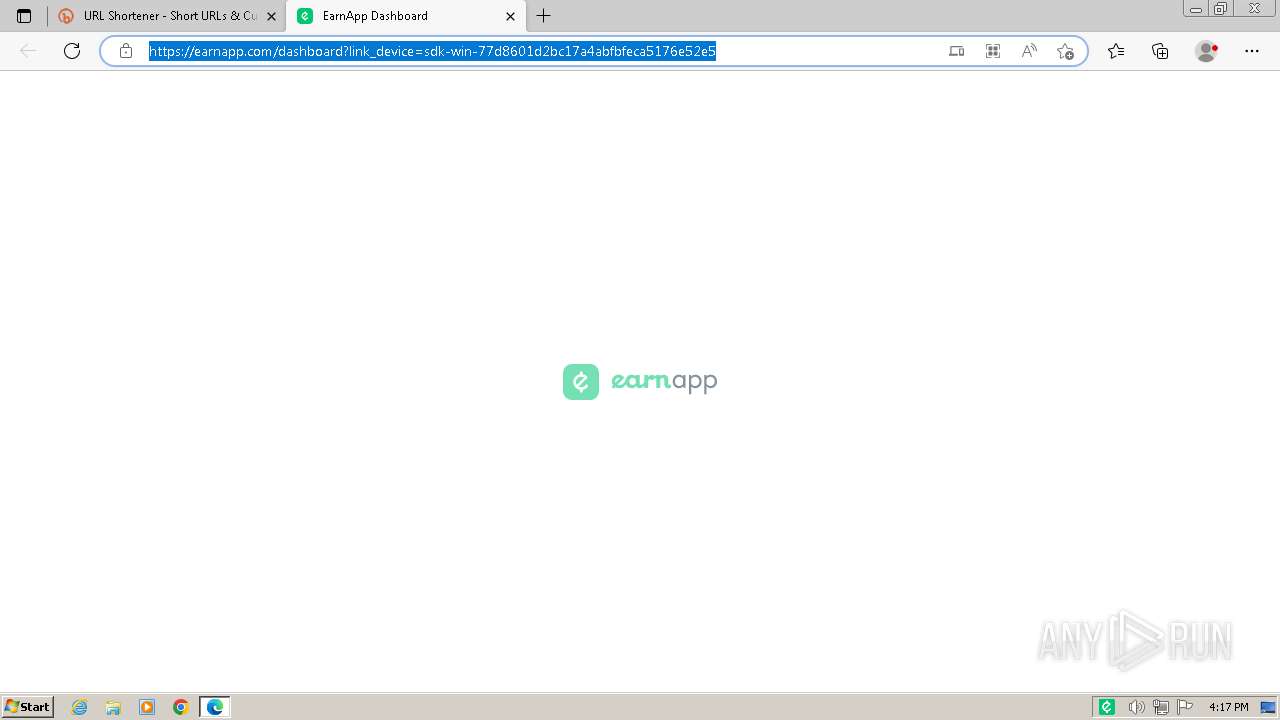Open the tab actions menu icon

click(24, 16)
